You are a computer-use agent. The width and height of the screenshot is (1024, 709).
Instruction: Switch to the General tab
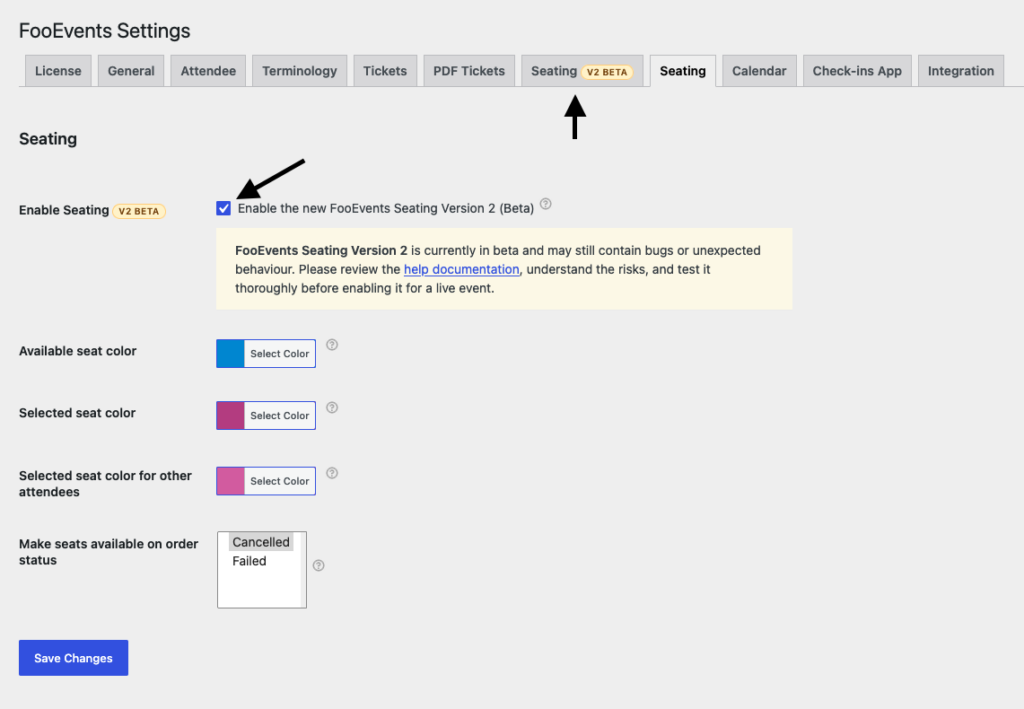click(131, 71)
